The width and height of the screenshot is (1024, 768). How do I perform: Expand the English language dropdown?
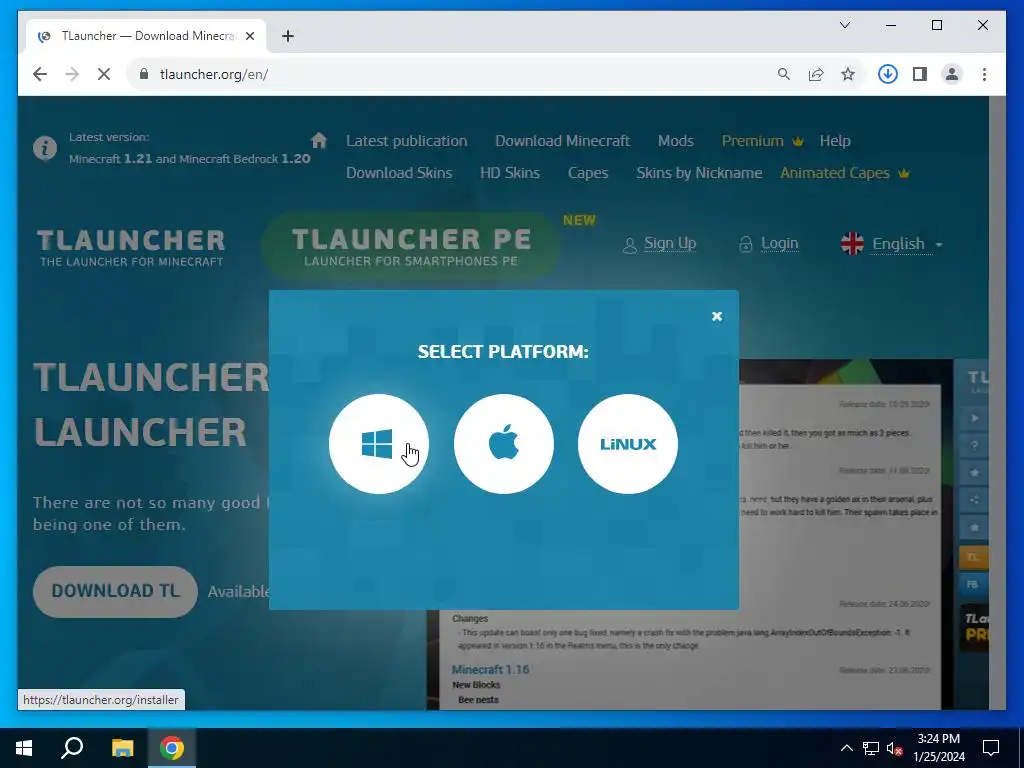coord(892,244)
